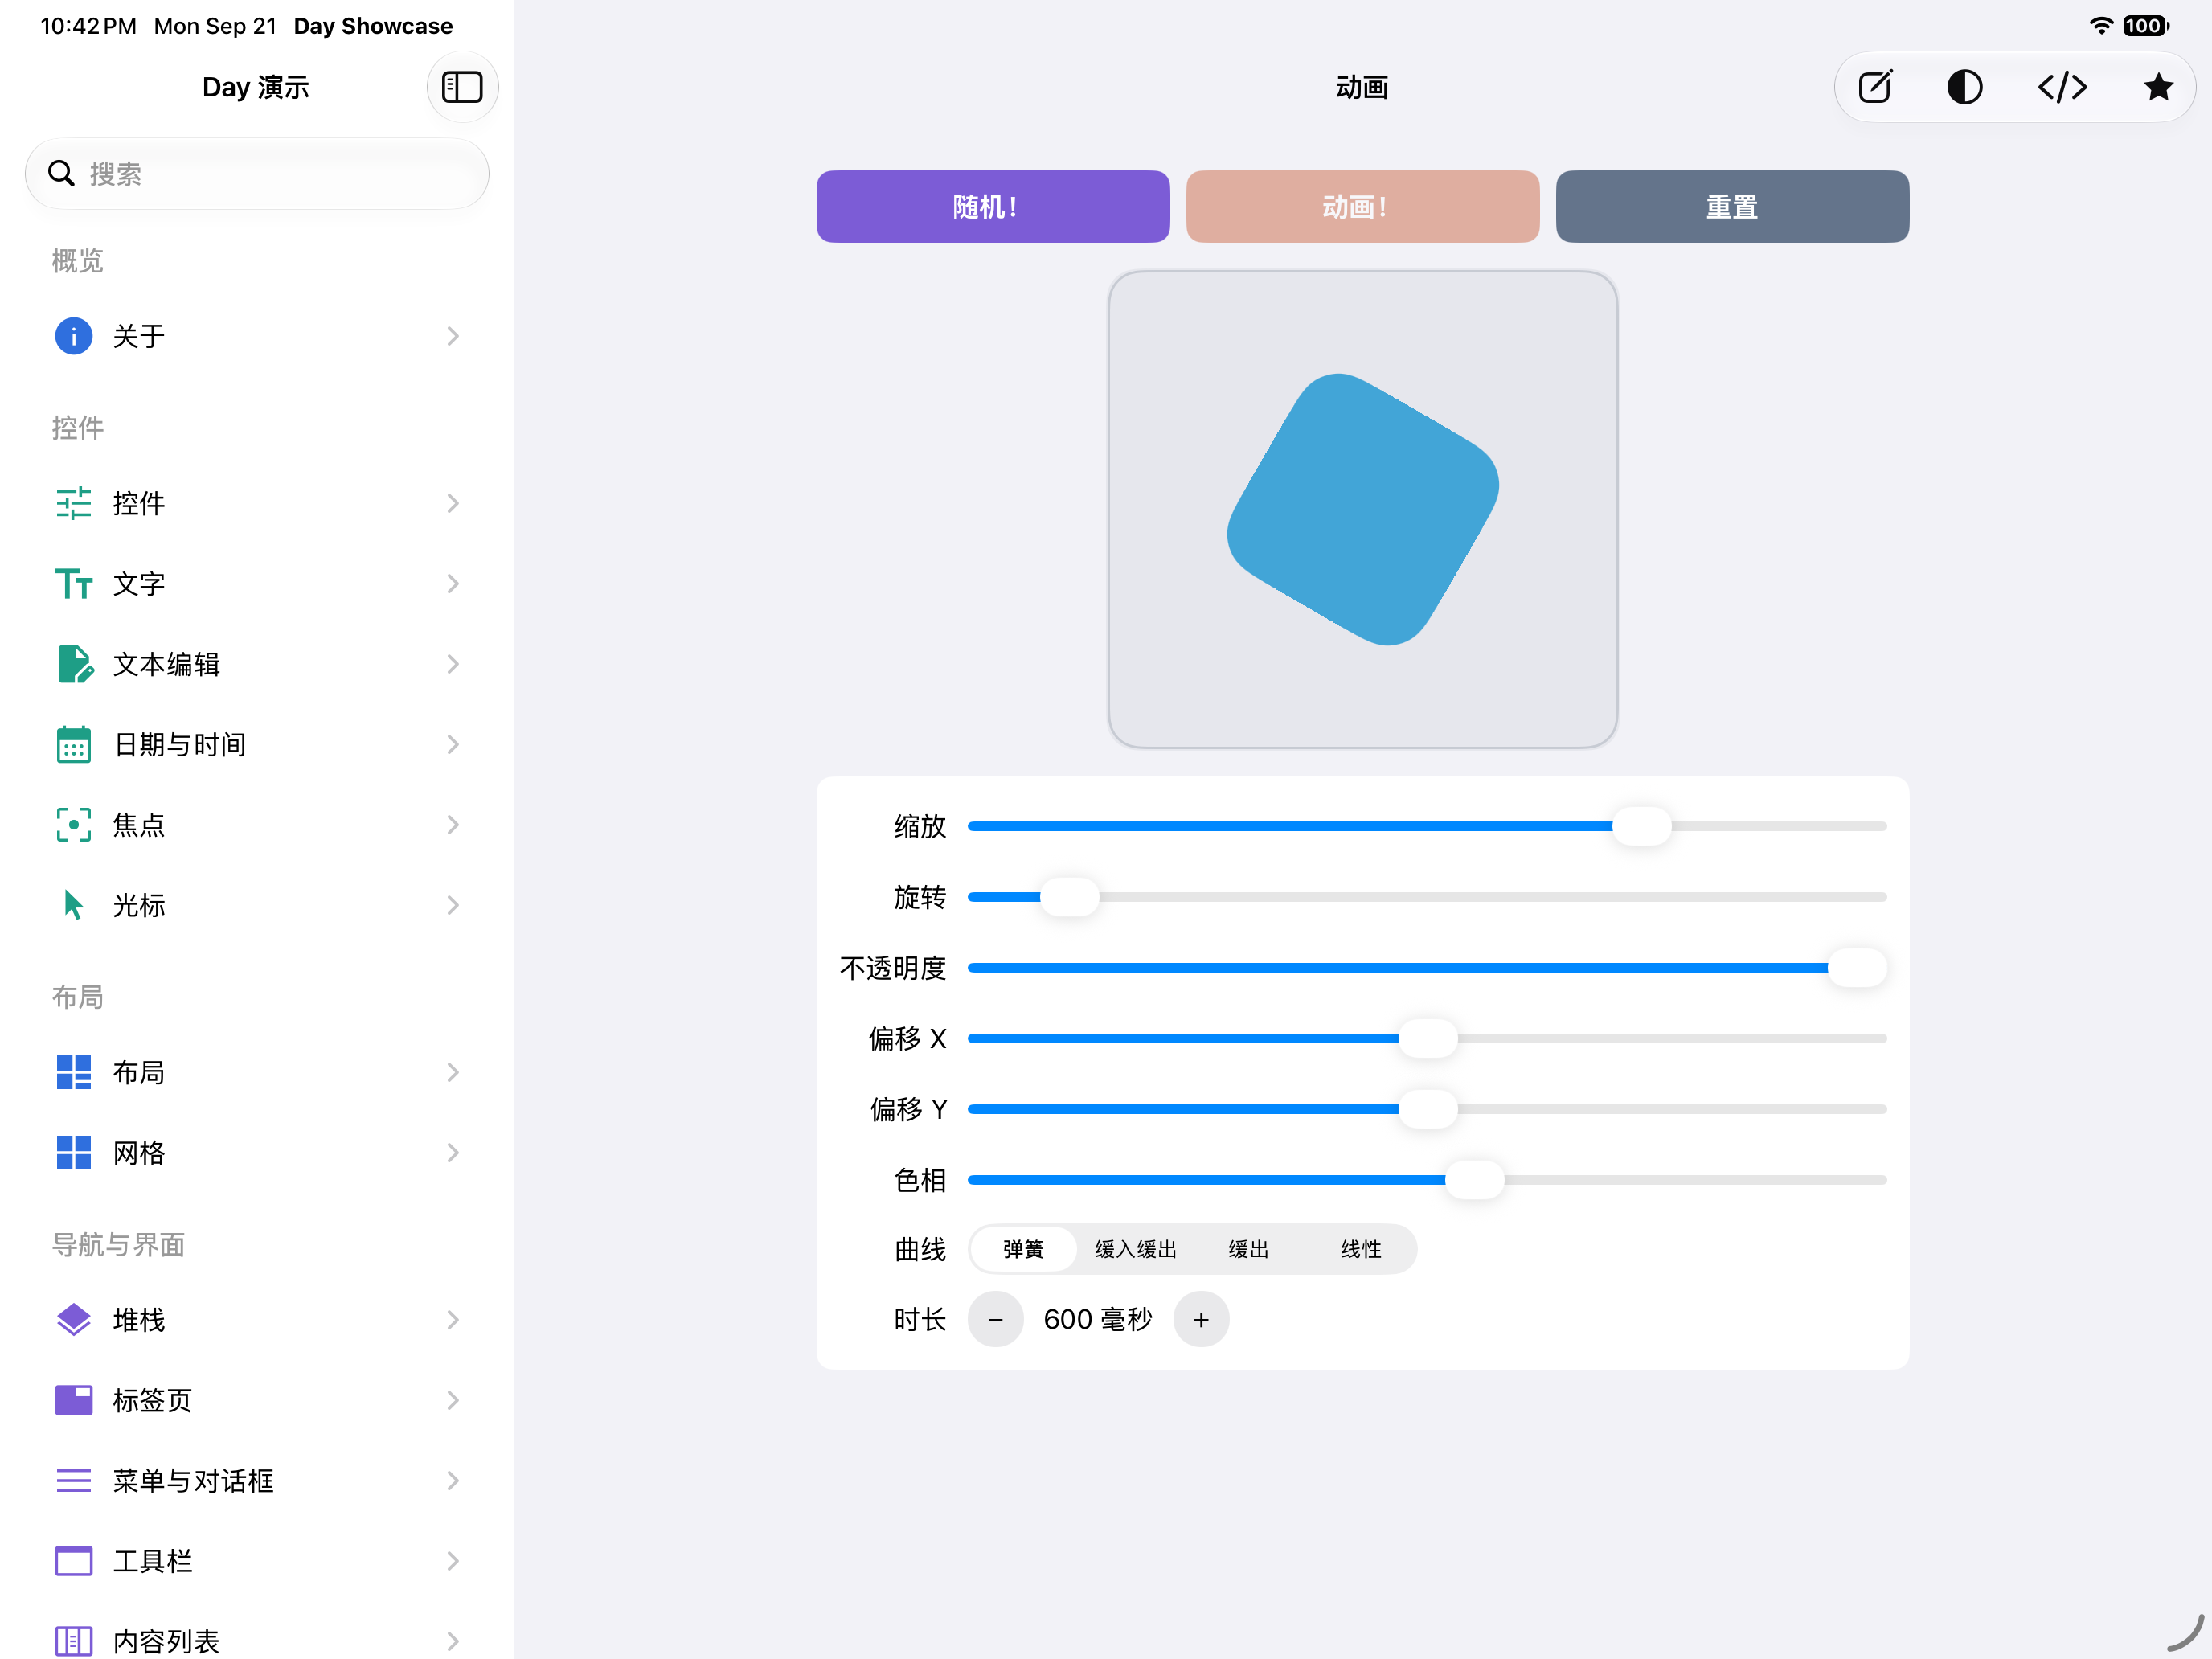
Task: Click the blue info icon for 关于
Action: pyautogui.click(x=74, y=336)
